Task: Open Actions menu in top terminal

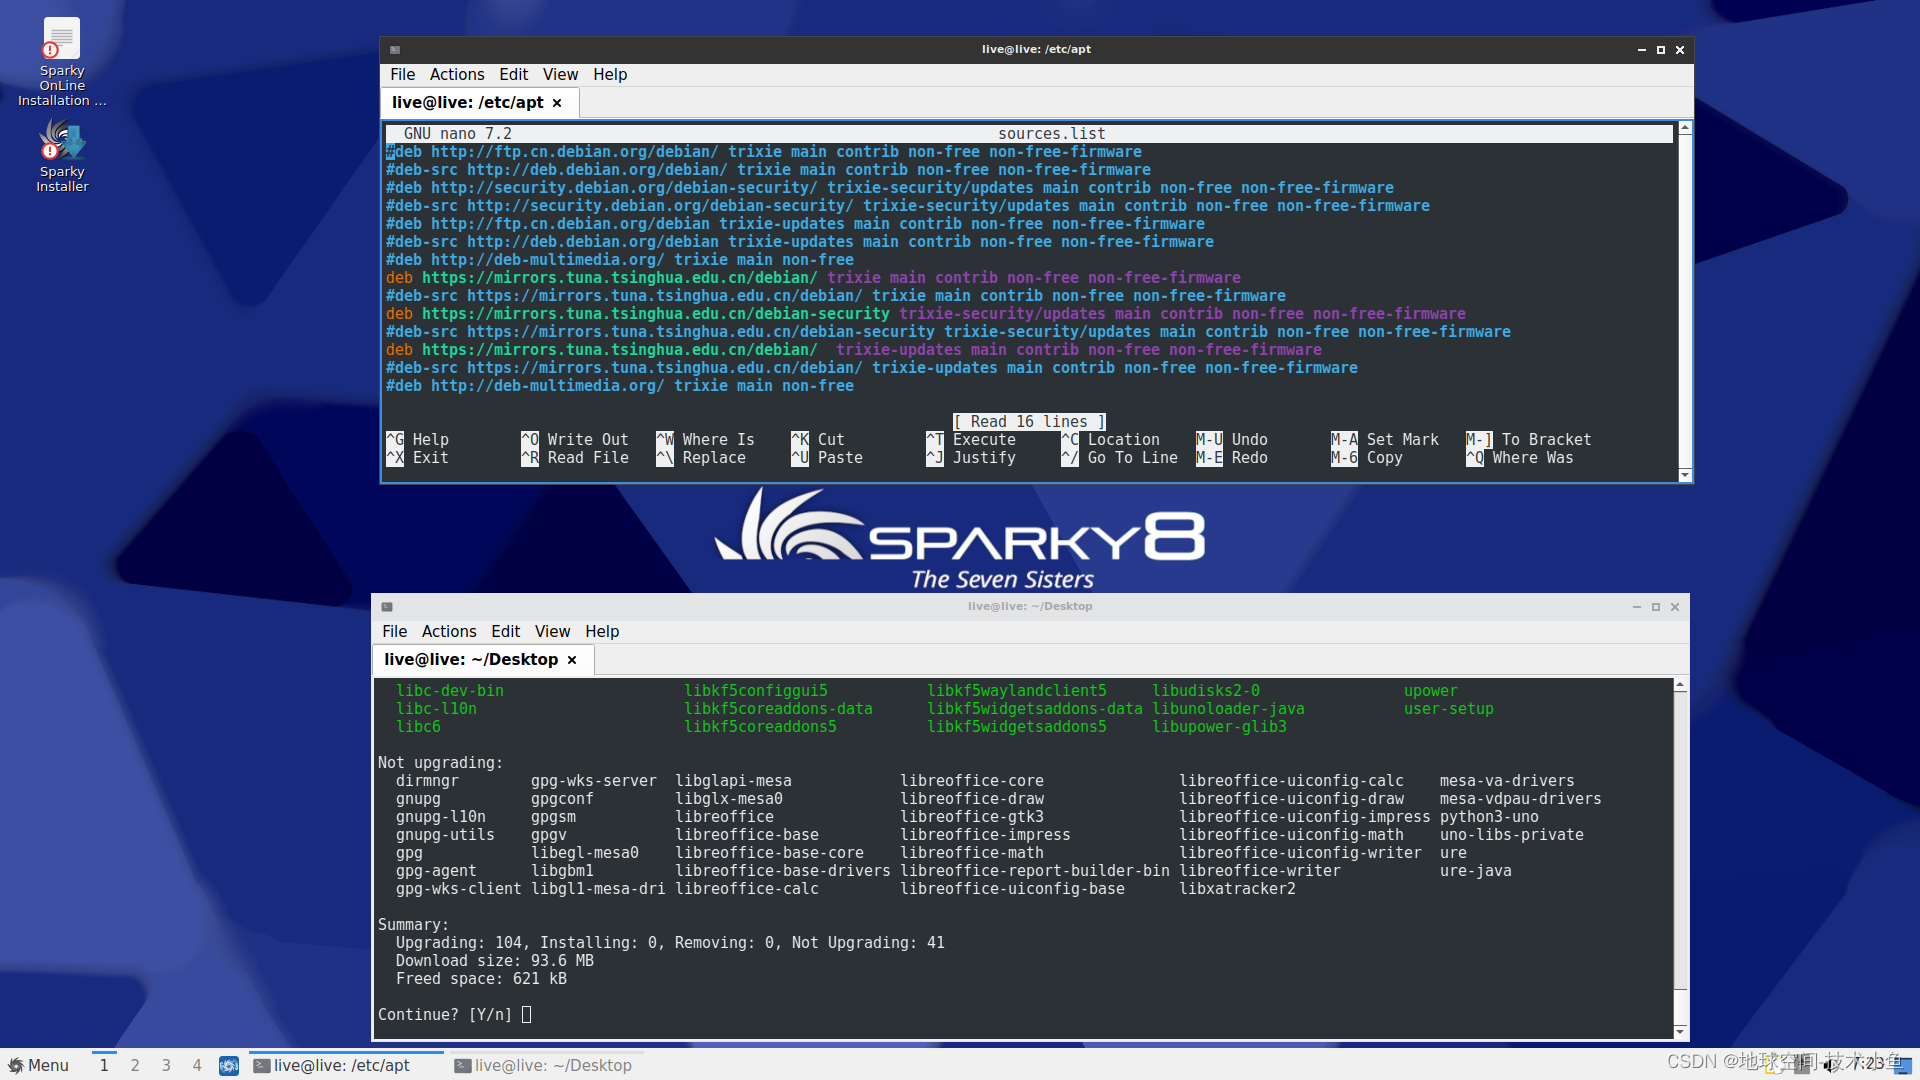Action: pos(456,75)
